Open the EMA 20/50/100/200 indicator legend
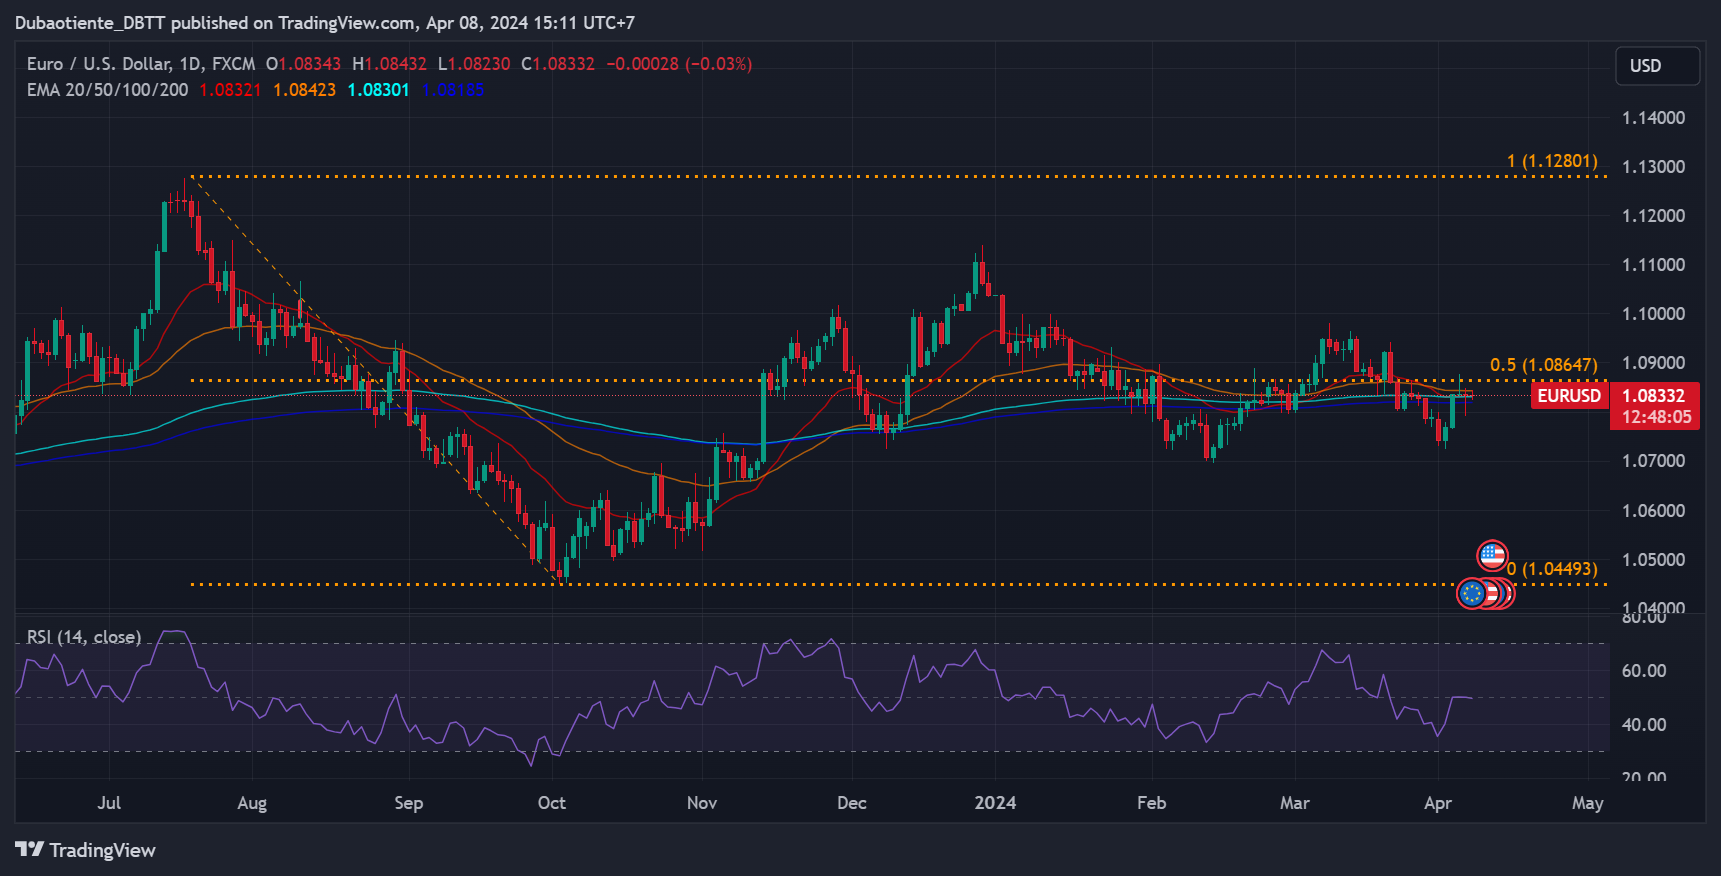Viewport: 1721px width, 876px height. pyautogui.click(x=107, y=90)
